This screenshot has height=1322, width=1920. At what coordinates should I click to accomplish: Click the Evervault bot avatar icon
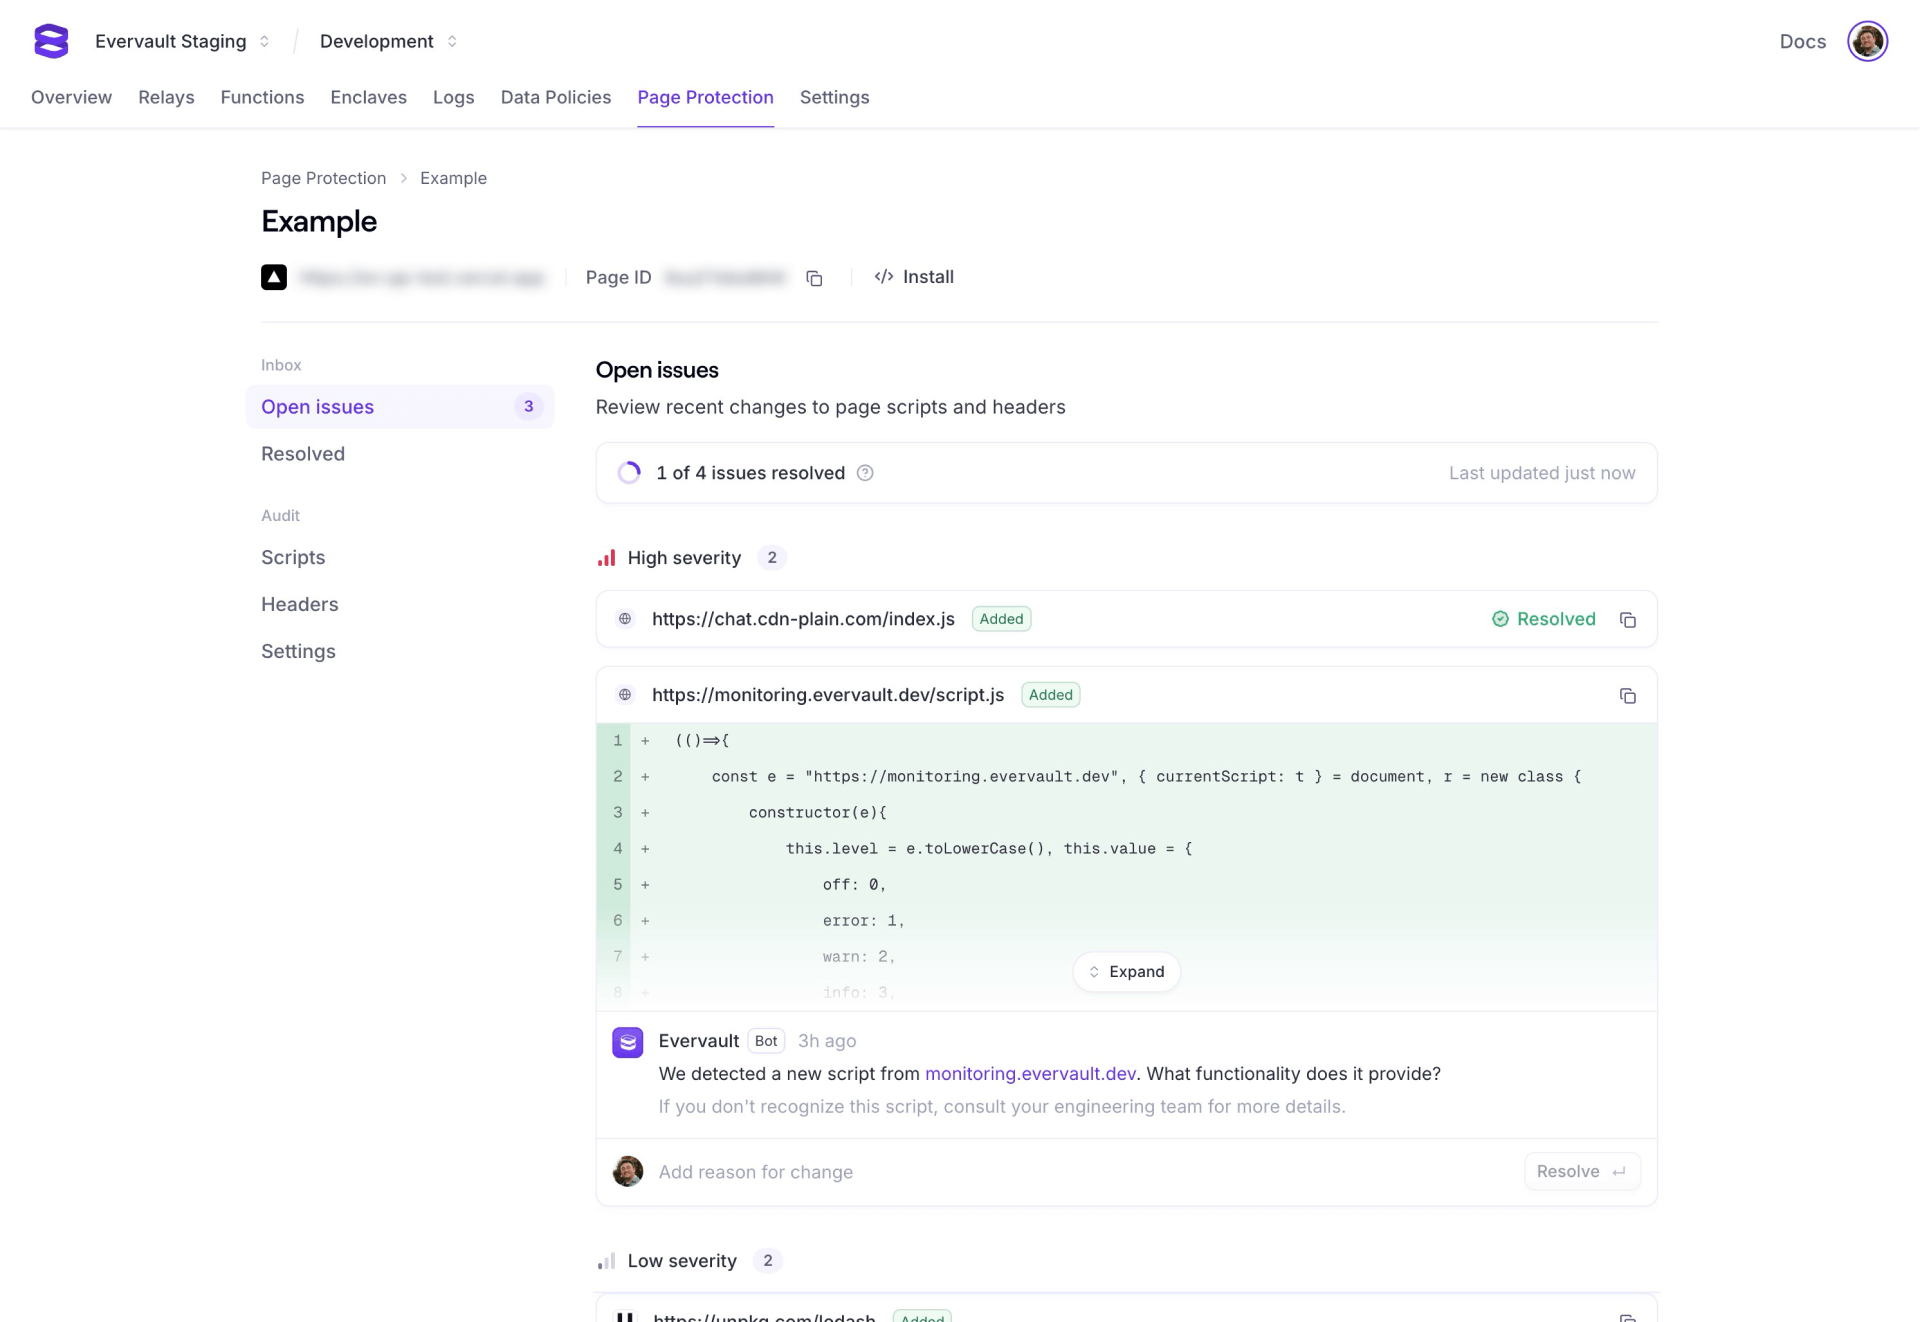tap(628, 1042)
